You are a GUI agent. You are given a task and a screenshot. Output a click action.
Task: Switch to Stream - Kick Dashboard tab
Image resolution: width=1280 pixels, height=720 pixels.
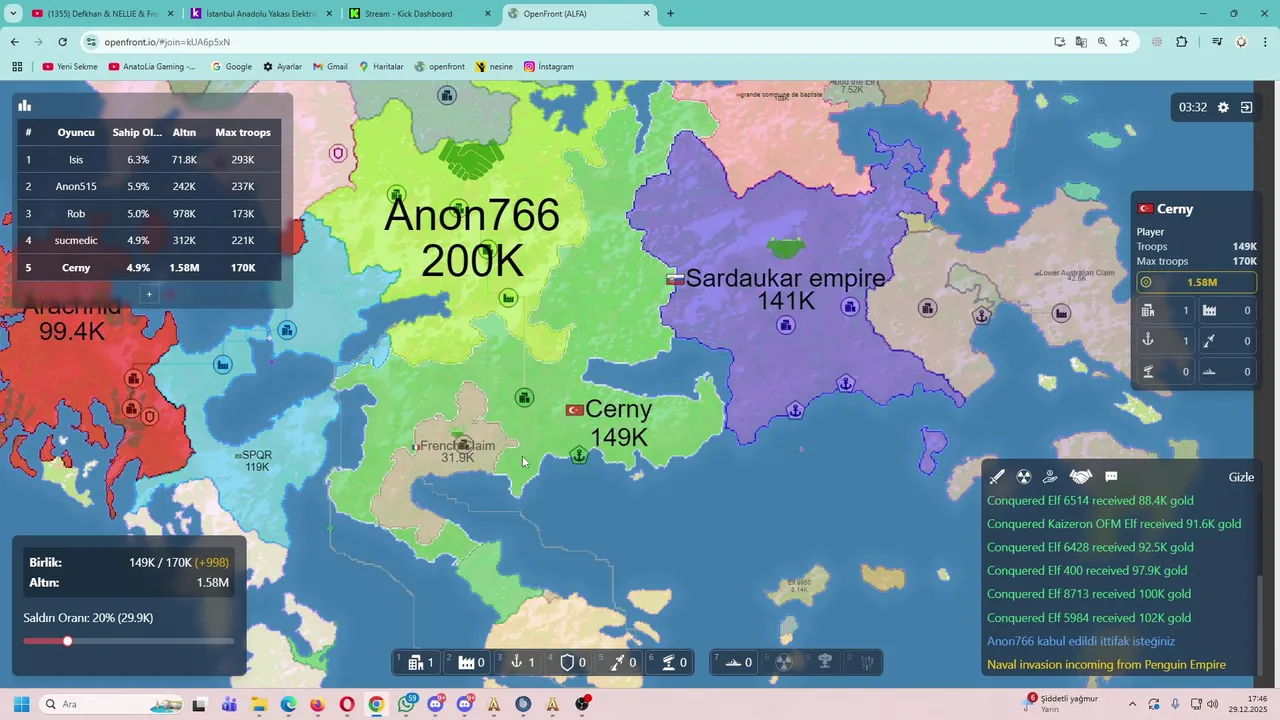(x=421, y=14)
